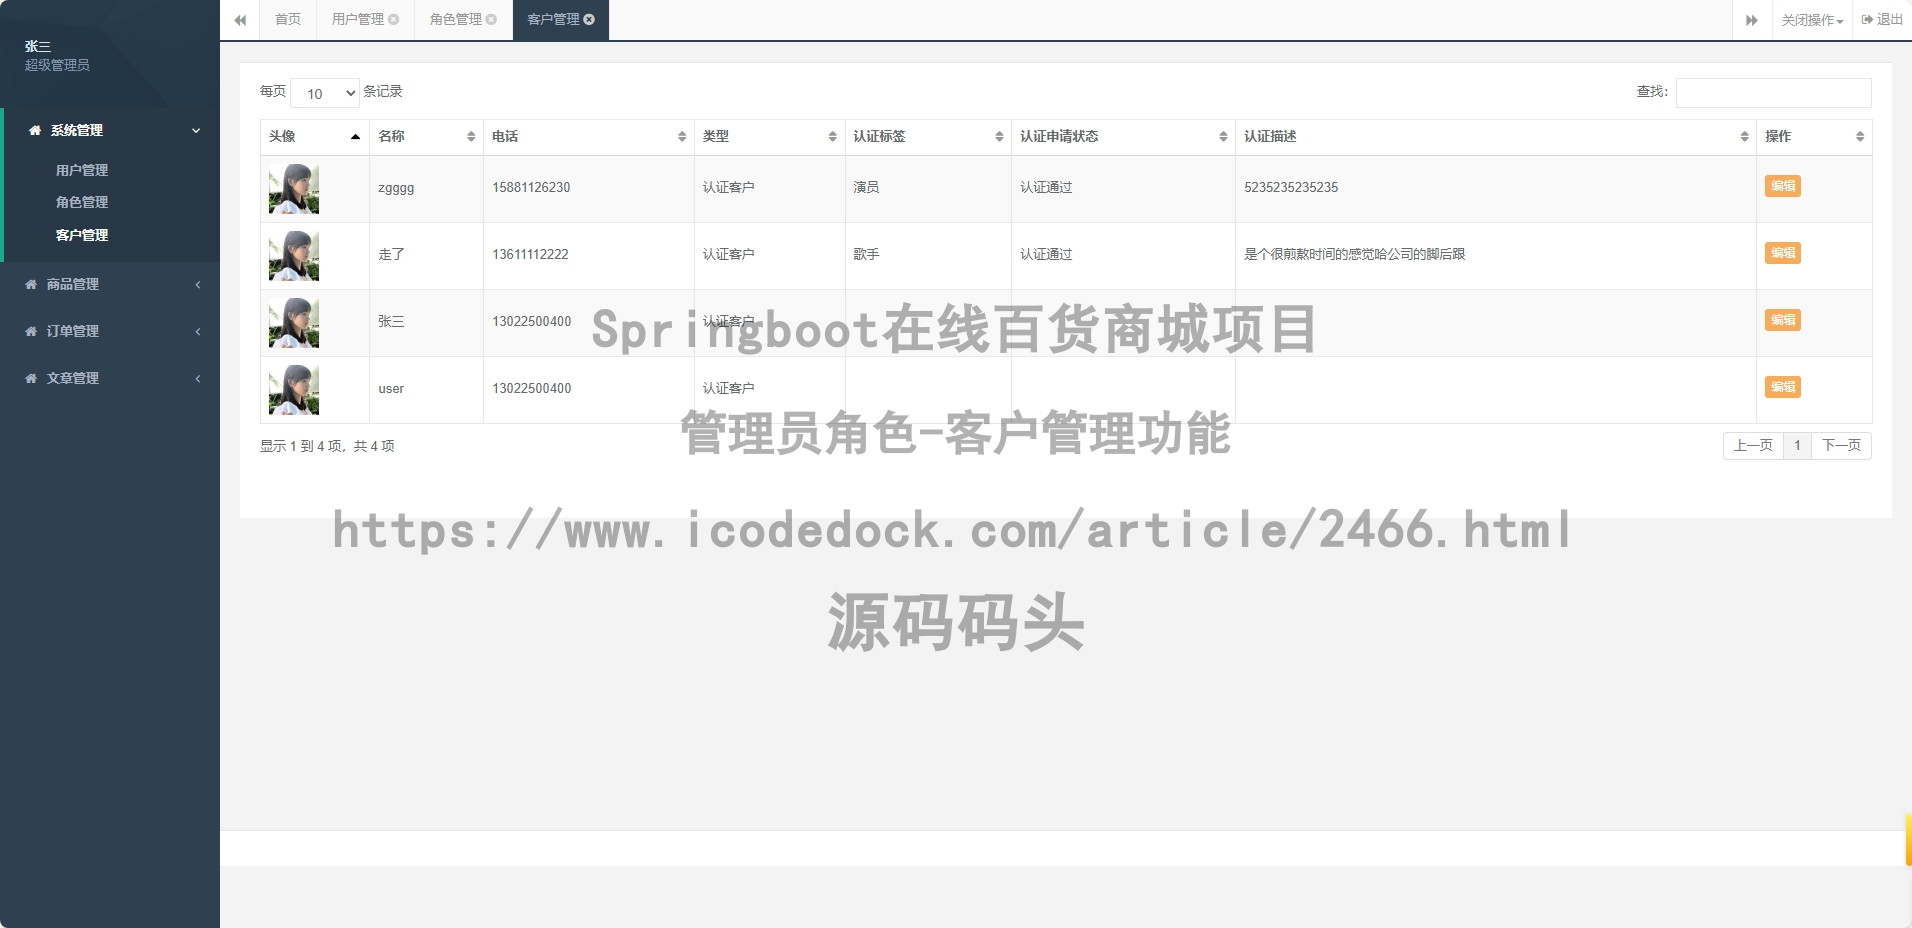Open 客户管理 in the sidebar

82,236
